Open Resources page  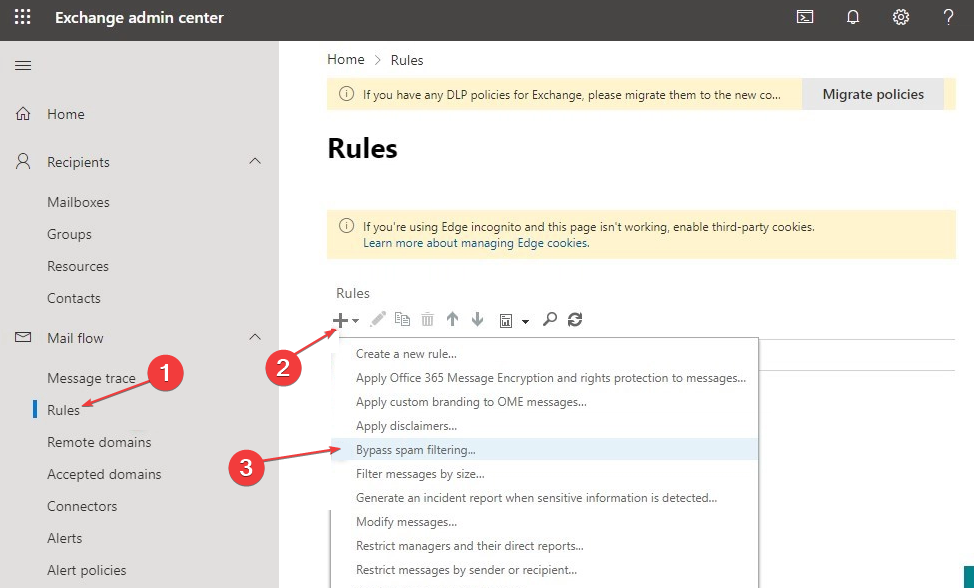click(78, 266)
